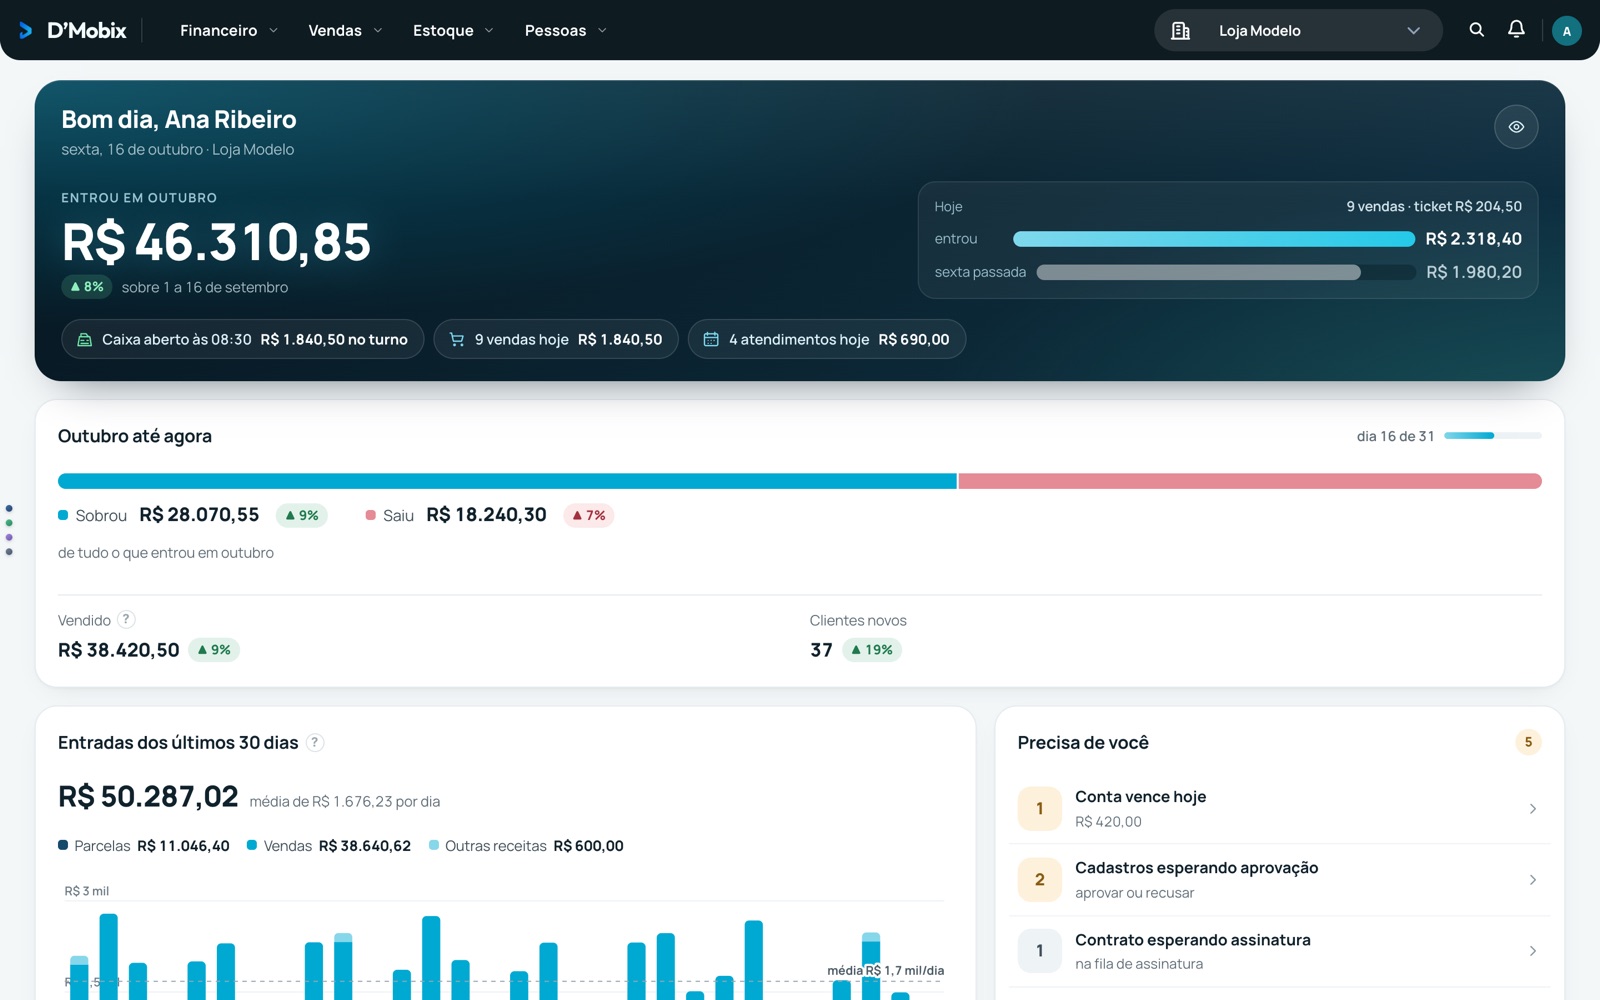Click Caixa aberto às 08:30 chip
This screenshot has width=1600, height=1000.
tap(242, 340)
